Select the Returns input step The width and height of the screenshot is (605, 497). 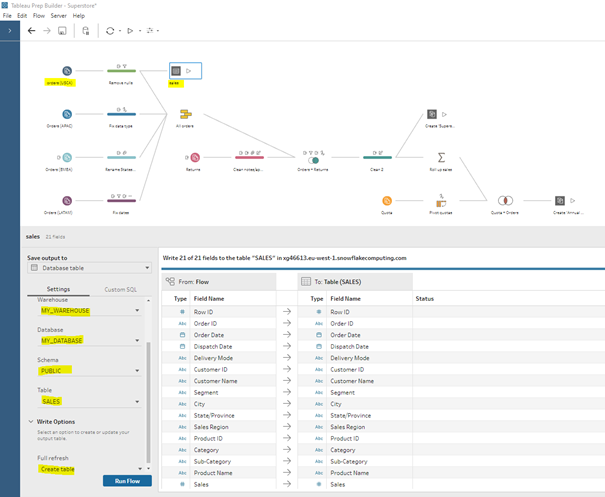(195, 157)
